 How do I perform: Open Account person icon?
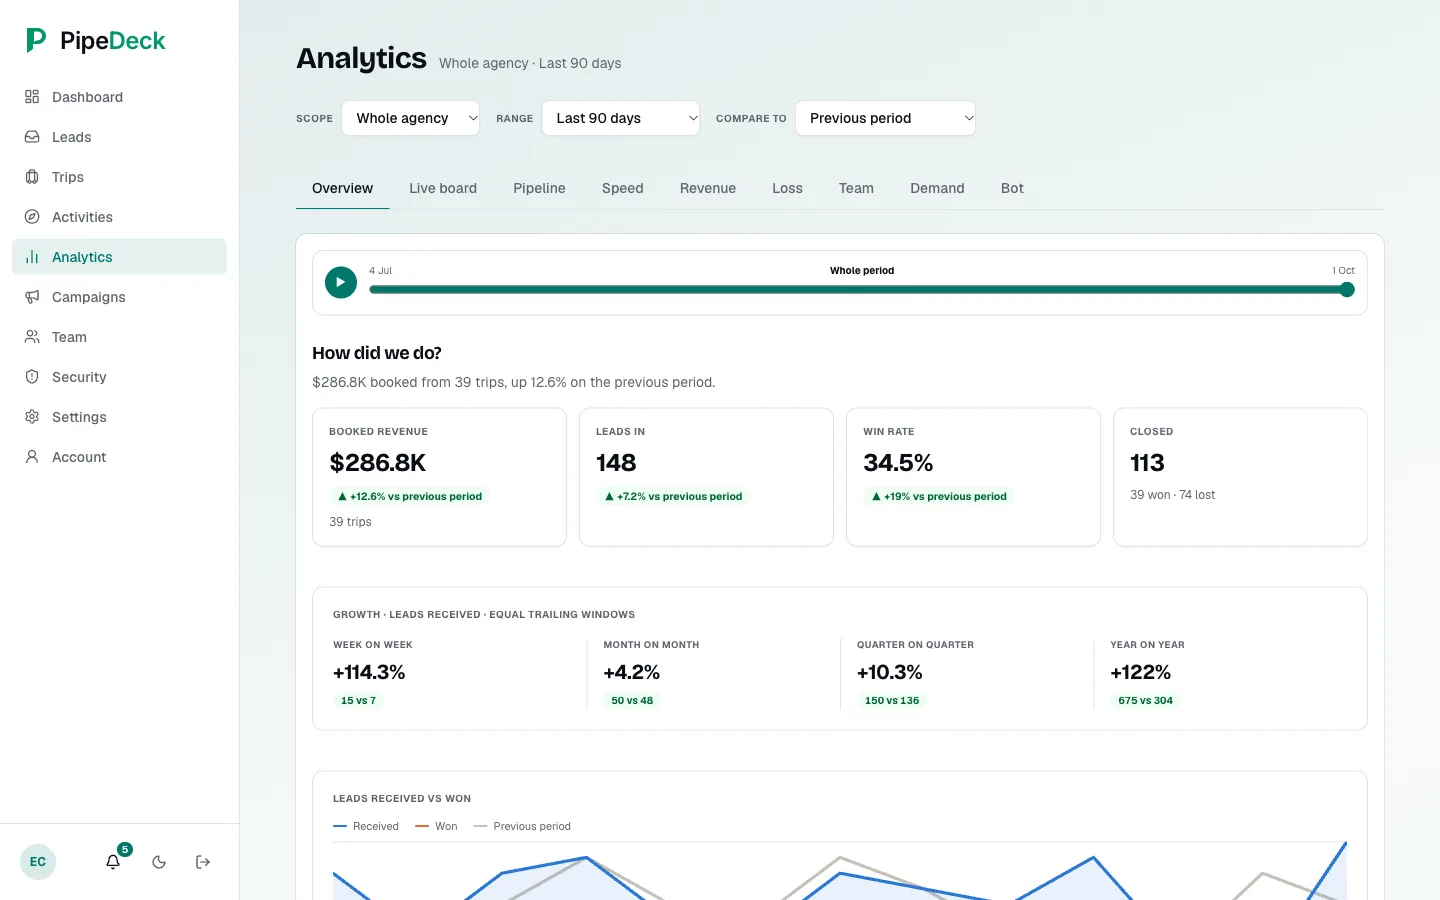coord(32,457)
